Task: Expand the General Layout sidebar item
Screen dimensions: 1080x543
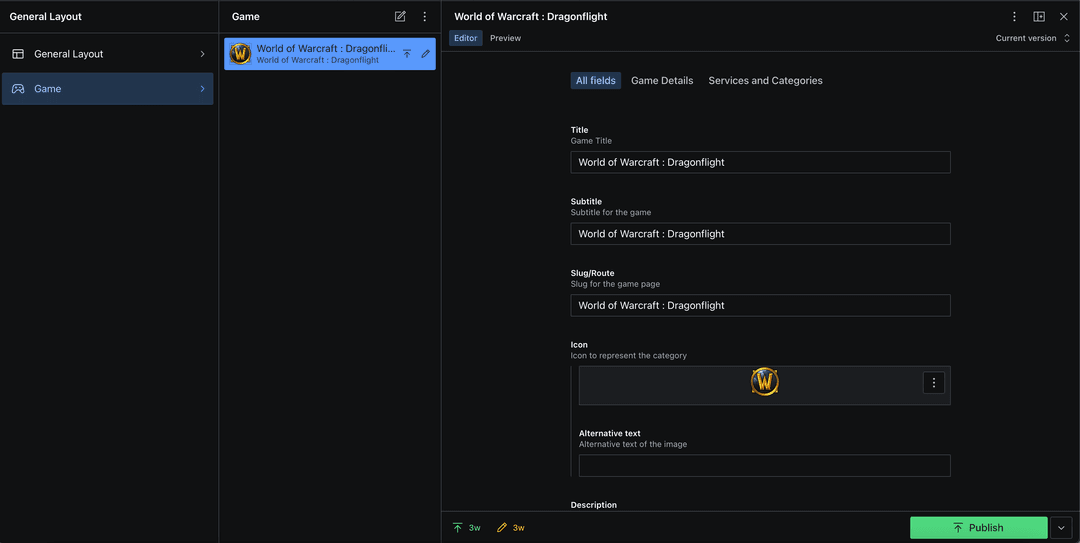Action: [x=107, y=54]
